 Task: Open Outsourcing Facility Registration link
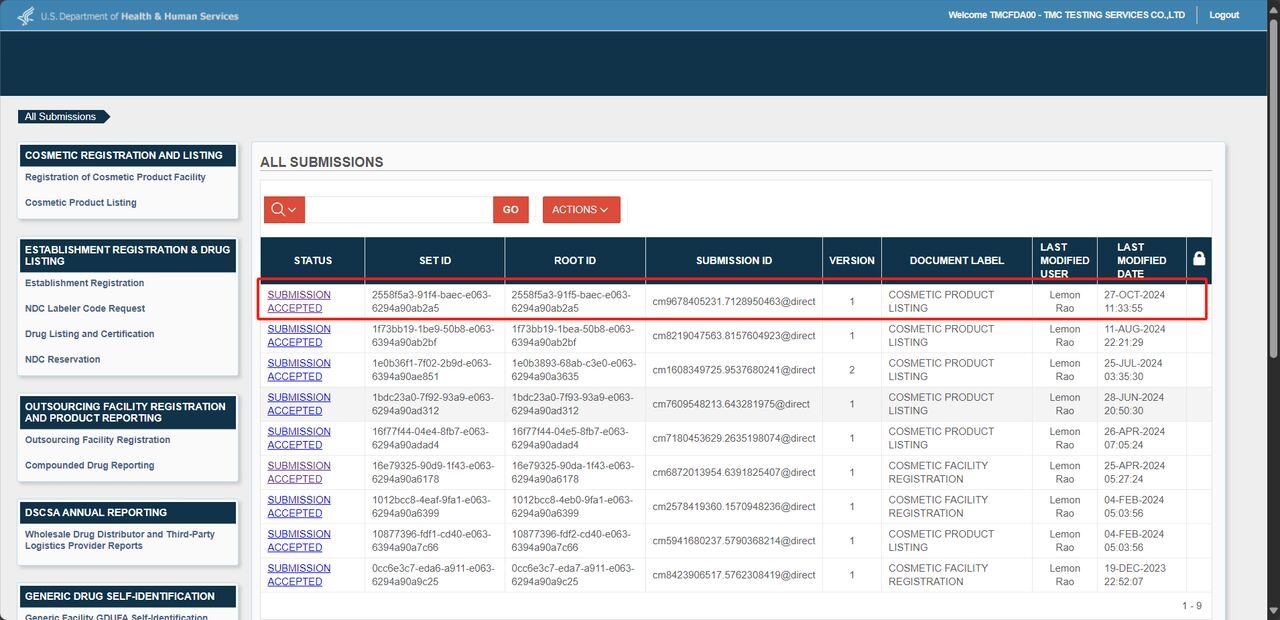(x=98, y=440)
